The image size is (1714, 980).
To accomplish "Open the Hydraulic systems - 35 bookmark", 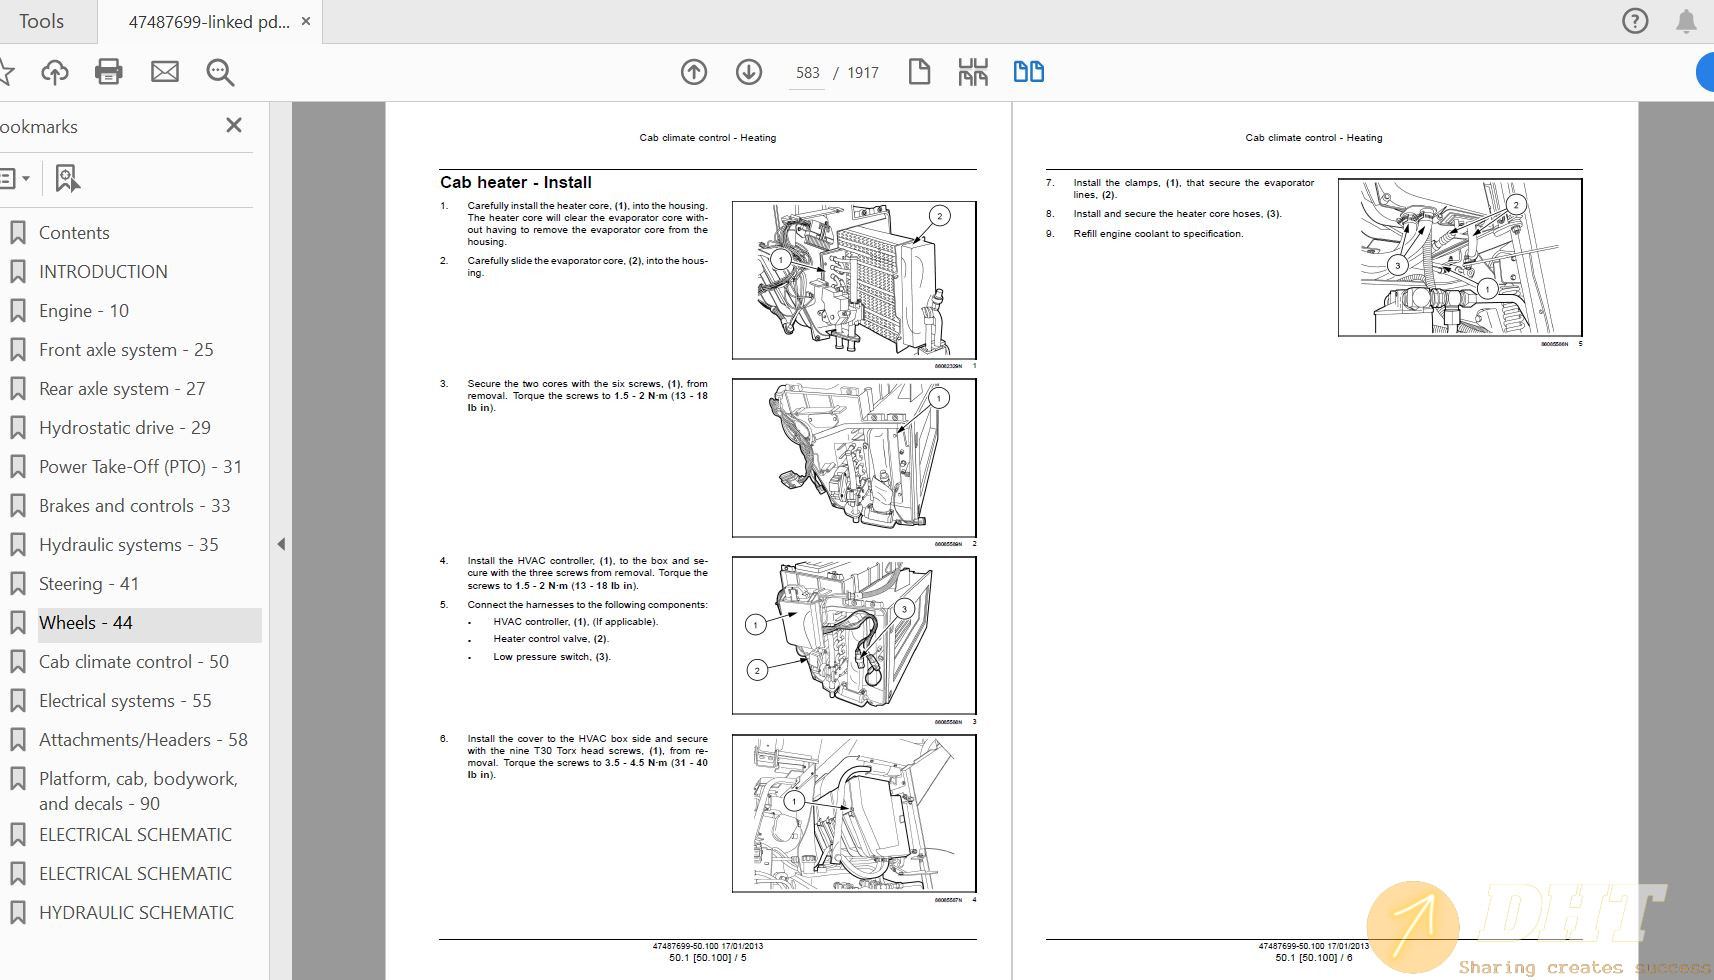I will (x=128, y=545).
